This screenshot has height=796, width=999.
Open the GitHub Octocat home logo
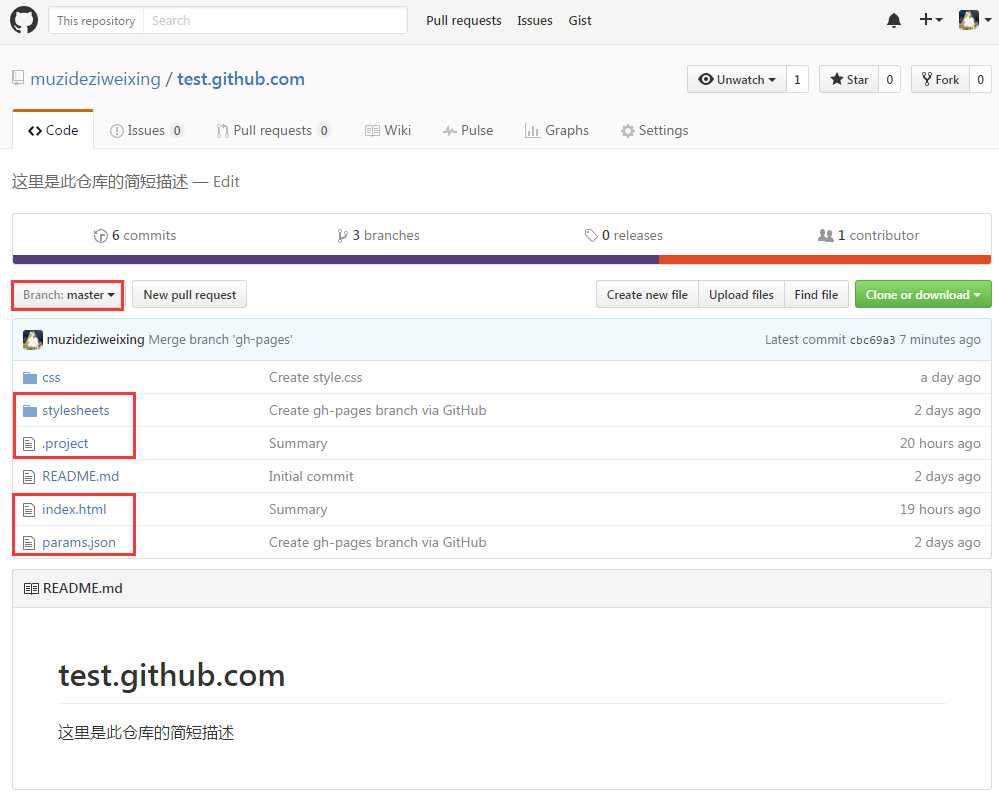point(24,20)
